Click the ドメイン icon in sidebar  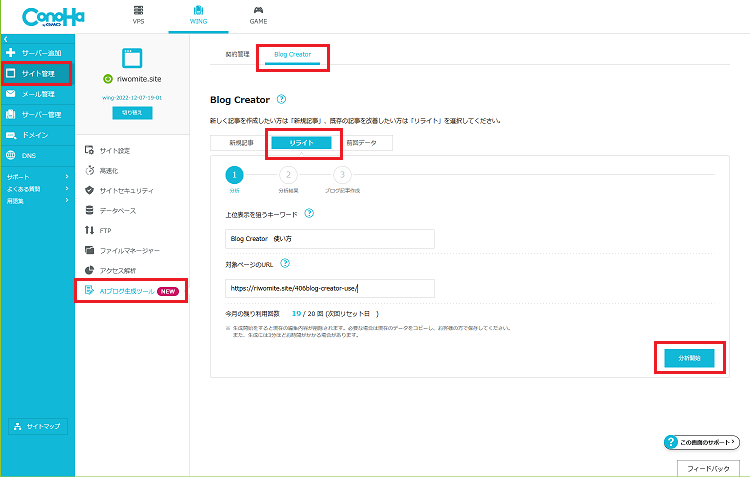tap(11, 135)
